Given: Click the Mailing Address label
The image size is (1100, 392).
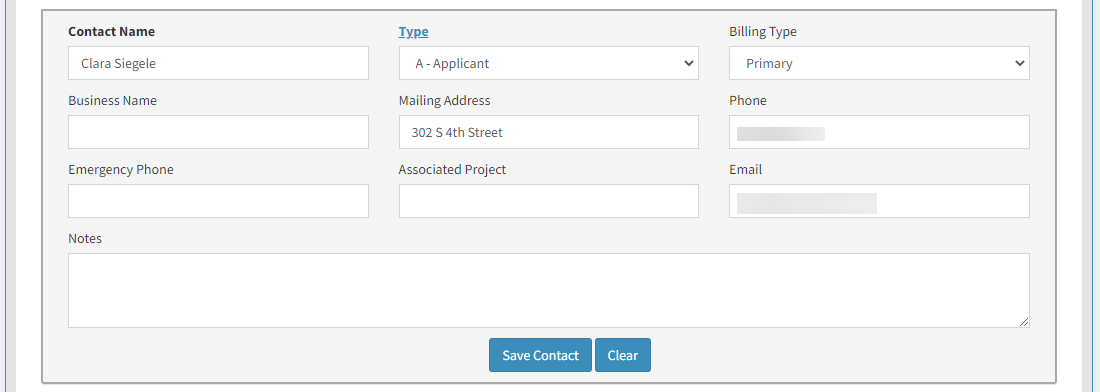Looking at the screenshot, I should tap(444, 100).
